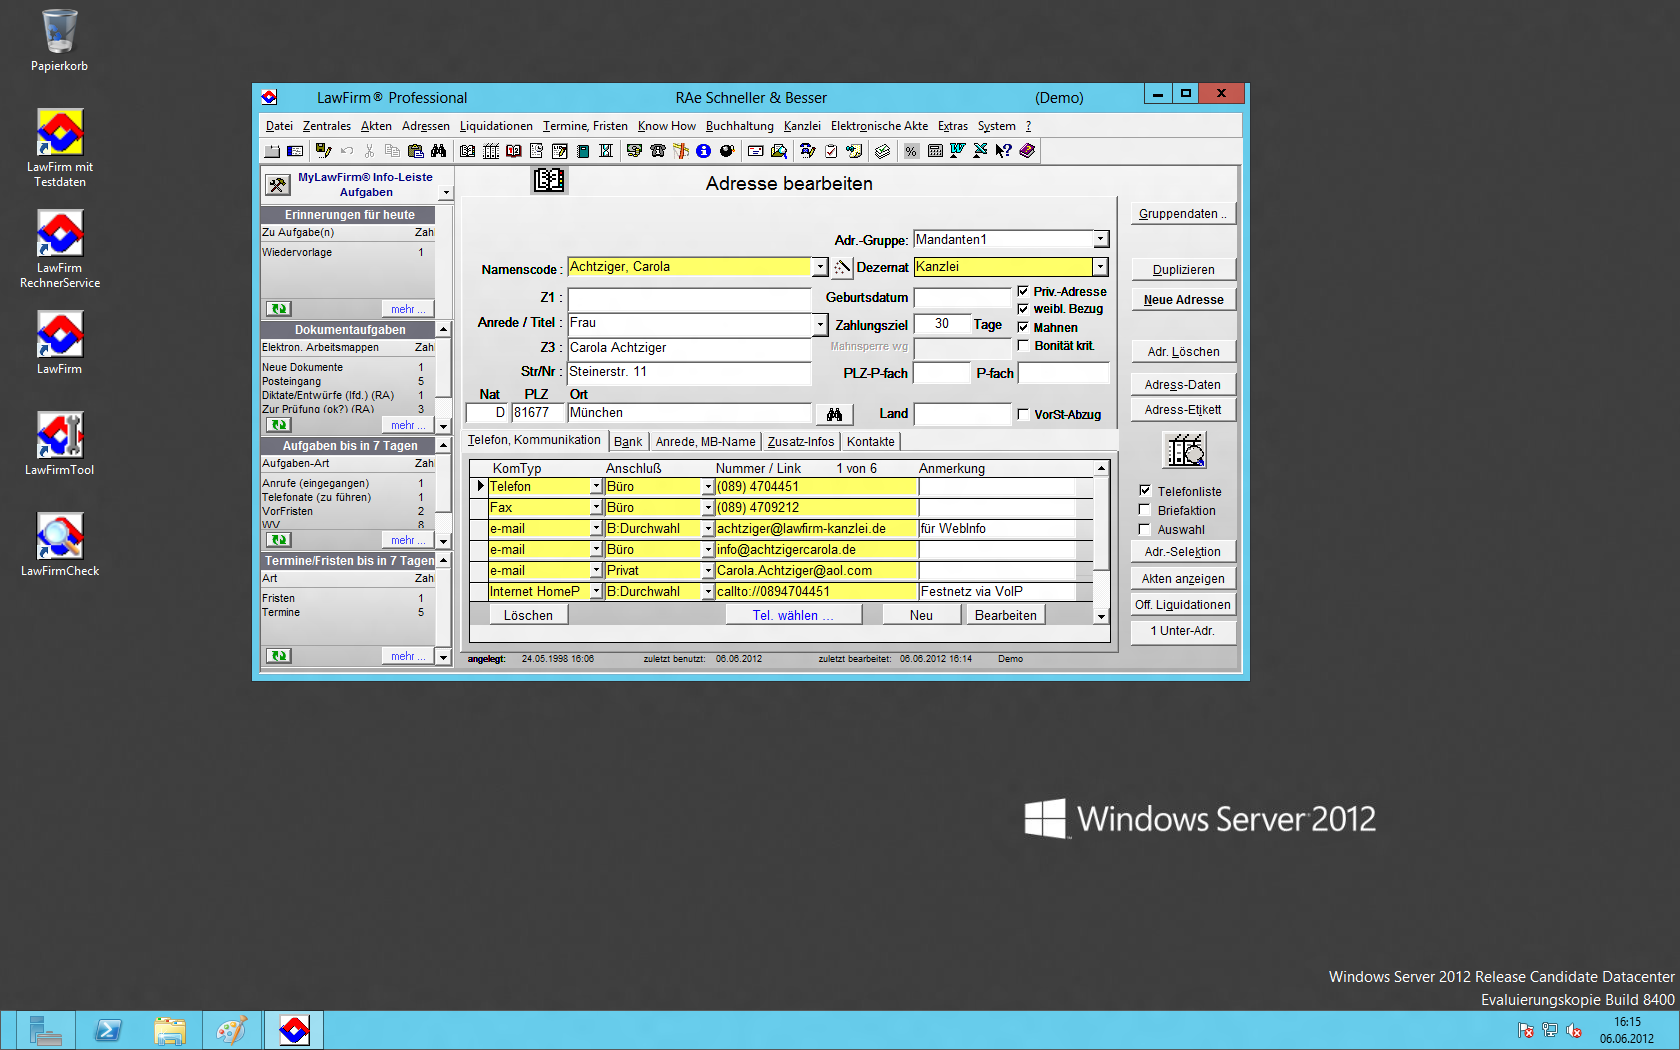The width and height of the screenshot is (1680, 1050).
Task: Open the calculator icon in toolbar
Action: [x=935, y=151]
